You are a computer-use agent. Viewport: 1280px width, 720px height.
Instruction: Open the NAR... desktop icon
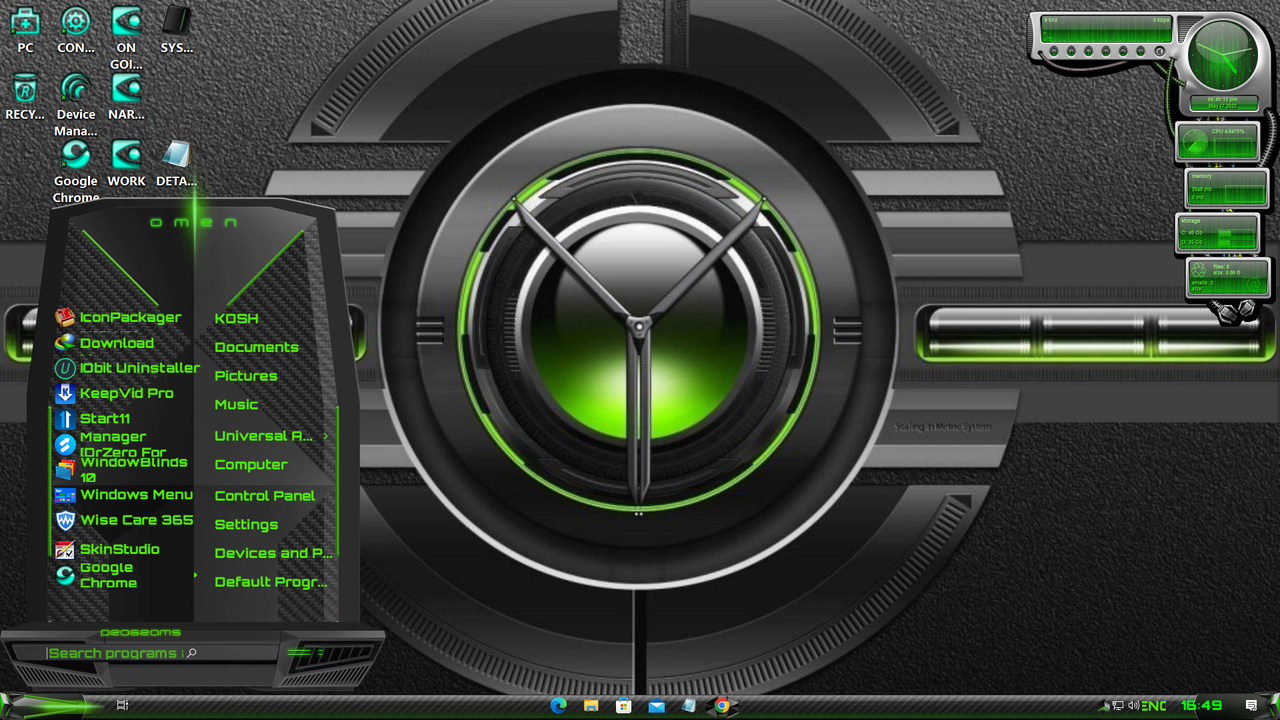(126, 96)
